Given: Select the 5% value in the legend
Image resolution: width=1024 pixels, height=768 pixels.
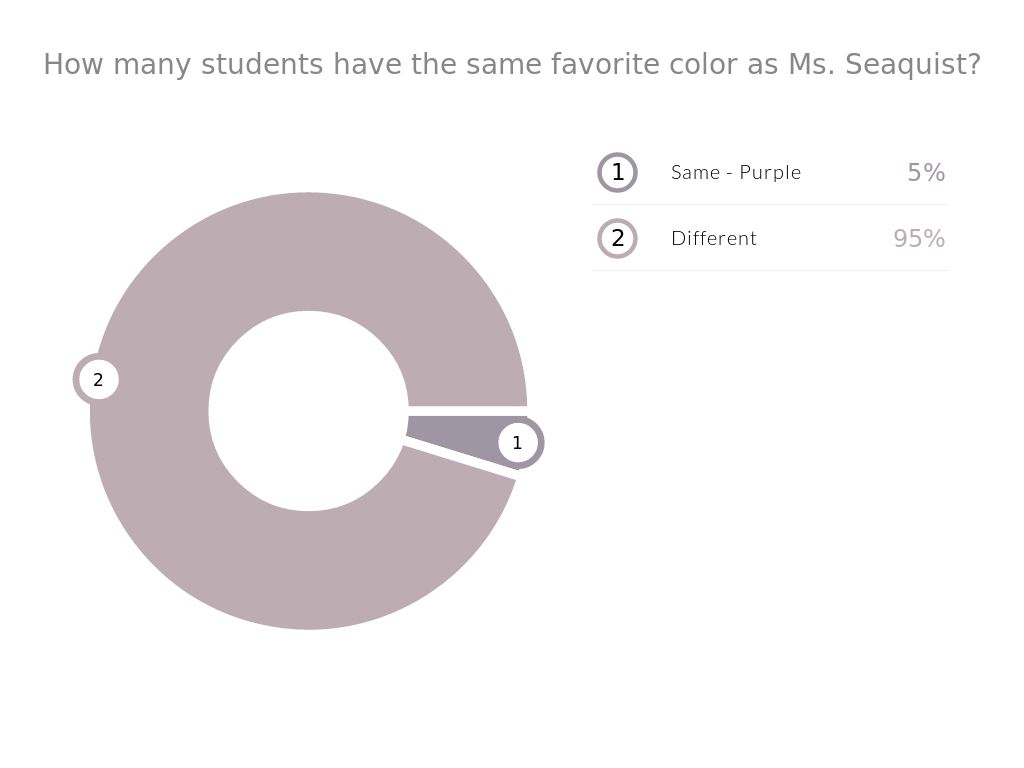Looking at the screenshot, I should tap(926, 172).
